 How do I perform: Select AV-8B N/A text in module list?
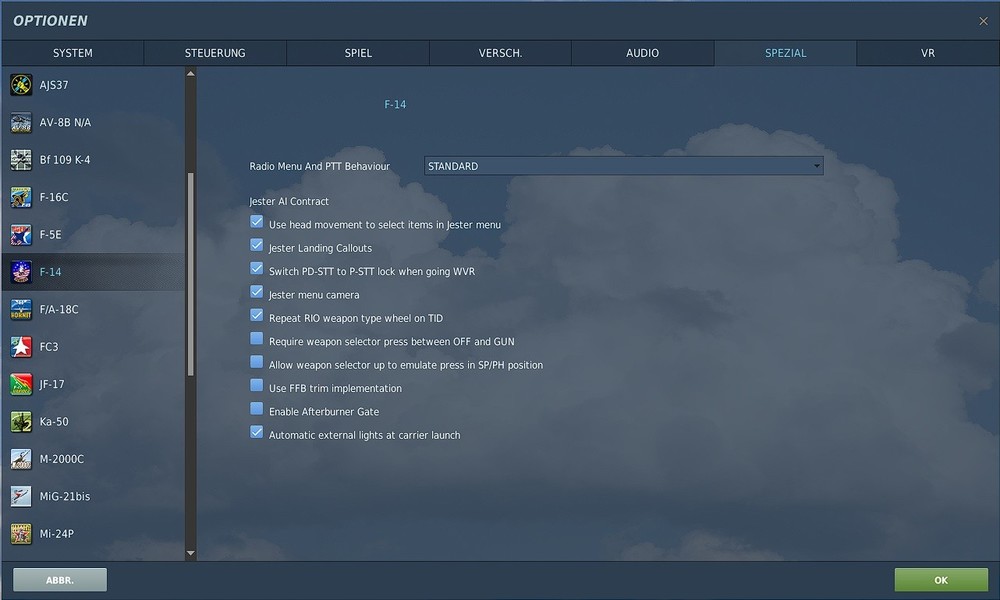66,122
